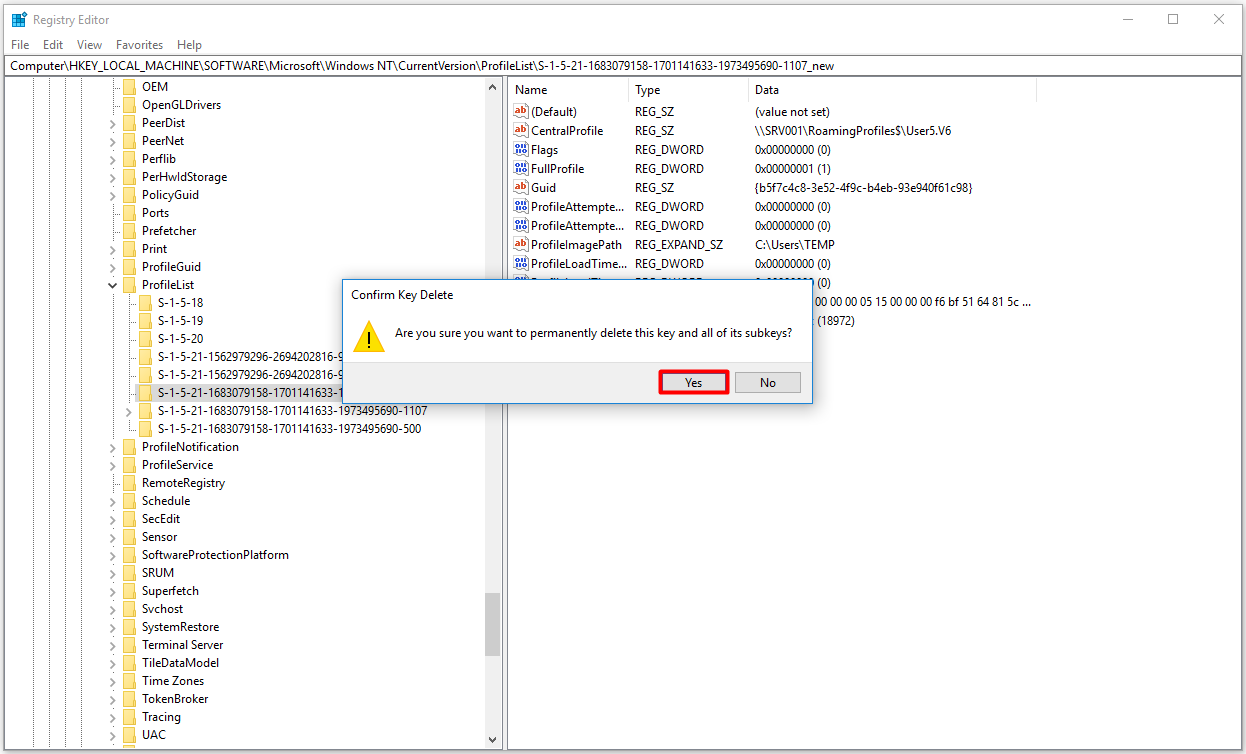Image resolution: width=1246 pixels, height=754 pixels.
Task: Click the Tracing folder icon
Action: [x=129, y=717]
